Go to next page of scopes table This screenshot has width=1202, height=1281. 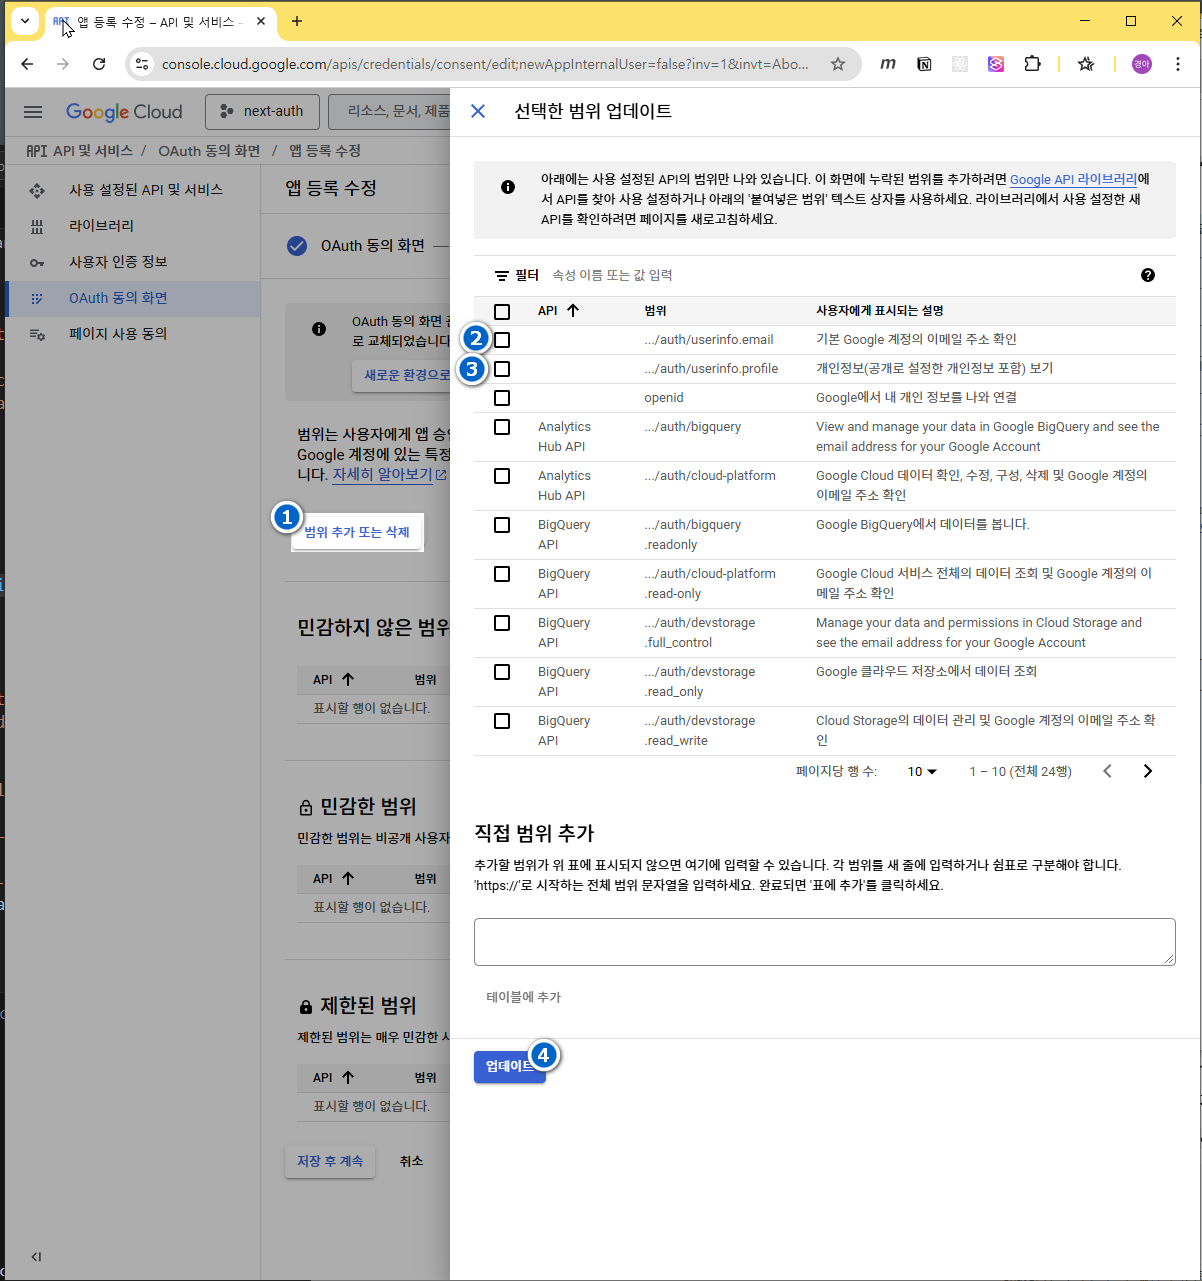(x=1147, y=771)
